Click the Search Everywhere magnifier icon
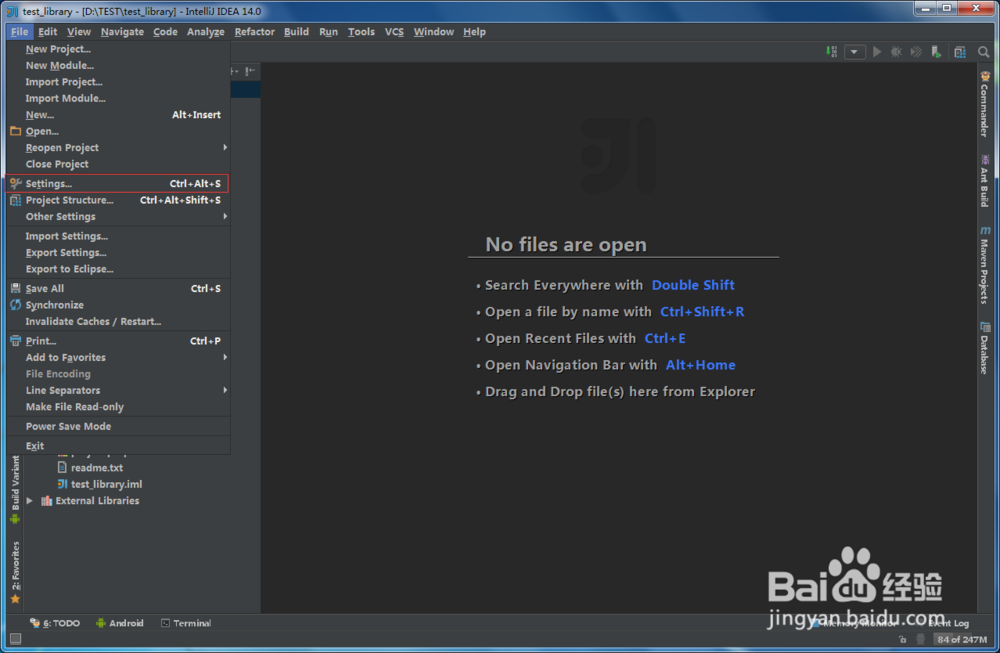The height and width of the screenshot is (653, 1000). (x=983, y=52)
